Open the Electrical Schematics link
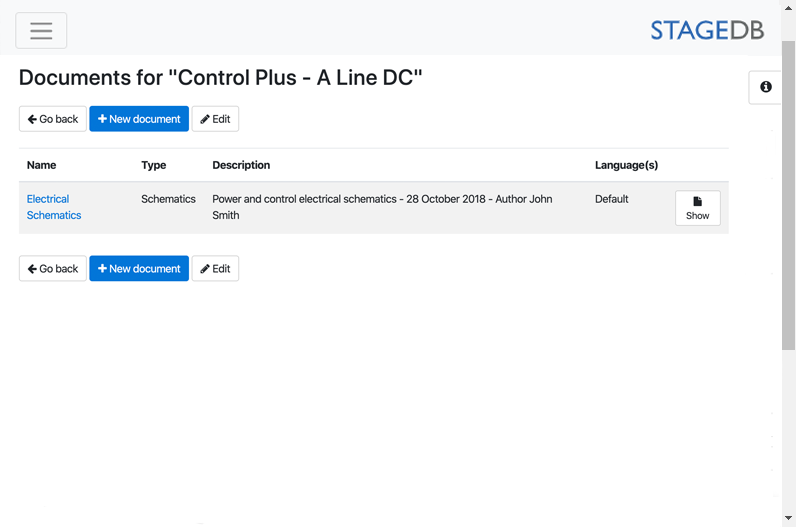 [x=54, y=207]
